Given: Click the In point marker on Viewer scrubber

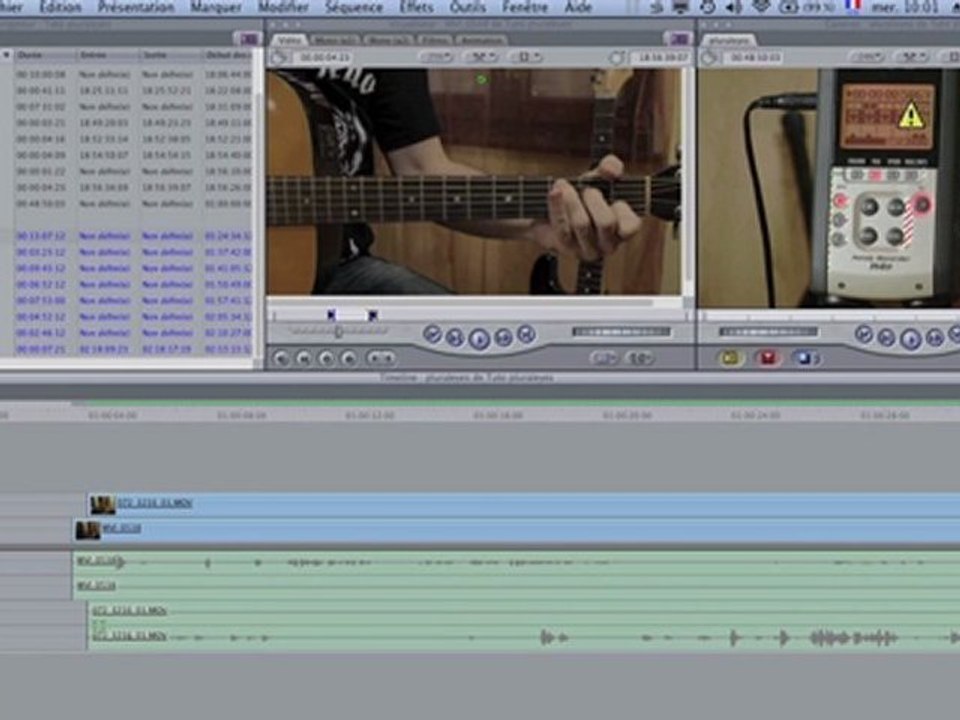Looking at the screenshot, I should pos(331,315).
